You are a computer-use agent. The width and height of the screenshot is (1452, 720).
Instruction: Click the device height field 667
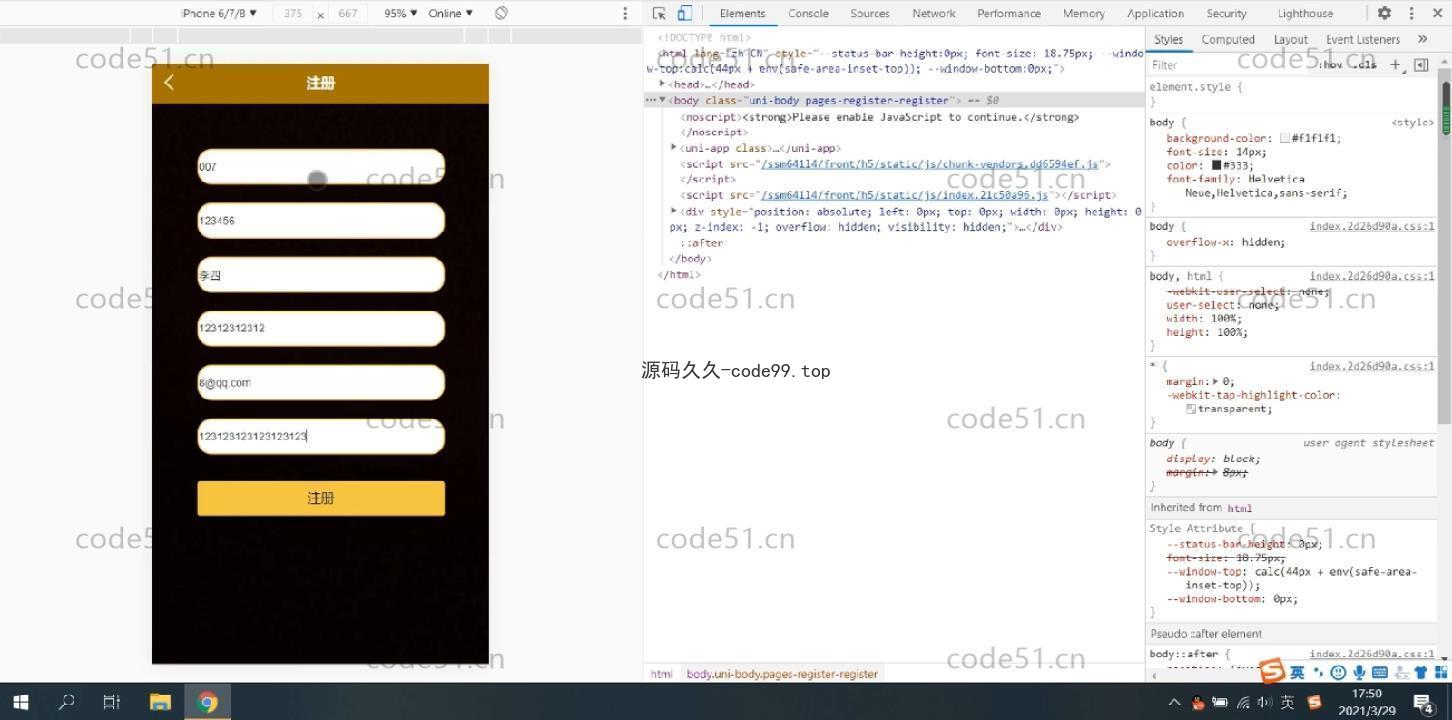(347, 13)
